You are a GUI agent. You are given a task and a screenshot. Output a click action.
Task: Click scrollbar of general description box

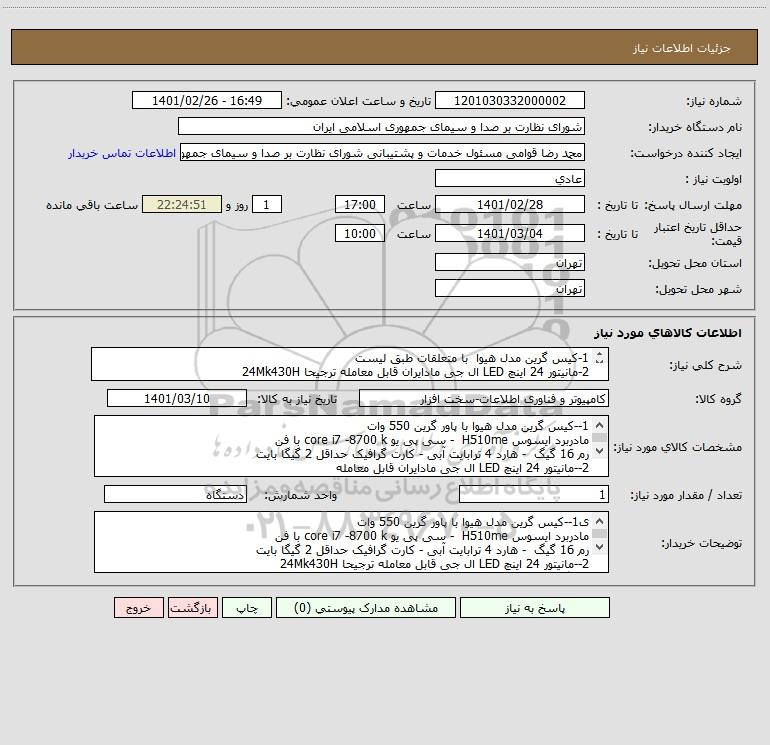(599, 358)
